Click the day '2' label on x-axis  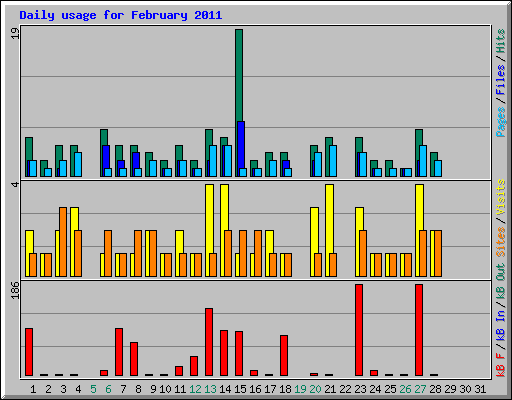coord(48,389)
